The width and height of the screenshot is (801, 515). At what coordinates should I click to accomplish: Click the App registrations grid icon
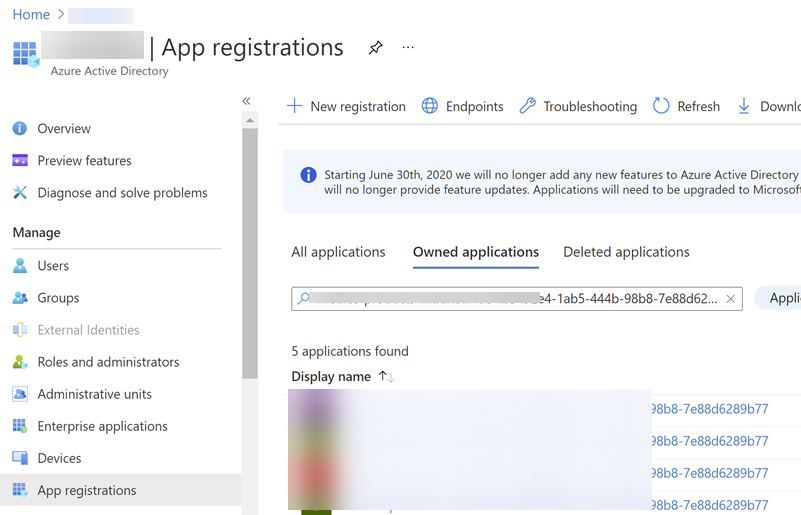[20, 490]
